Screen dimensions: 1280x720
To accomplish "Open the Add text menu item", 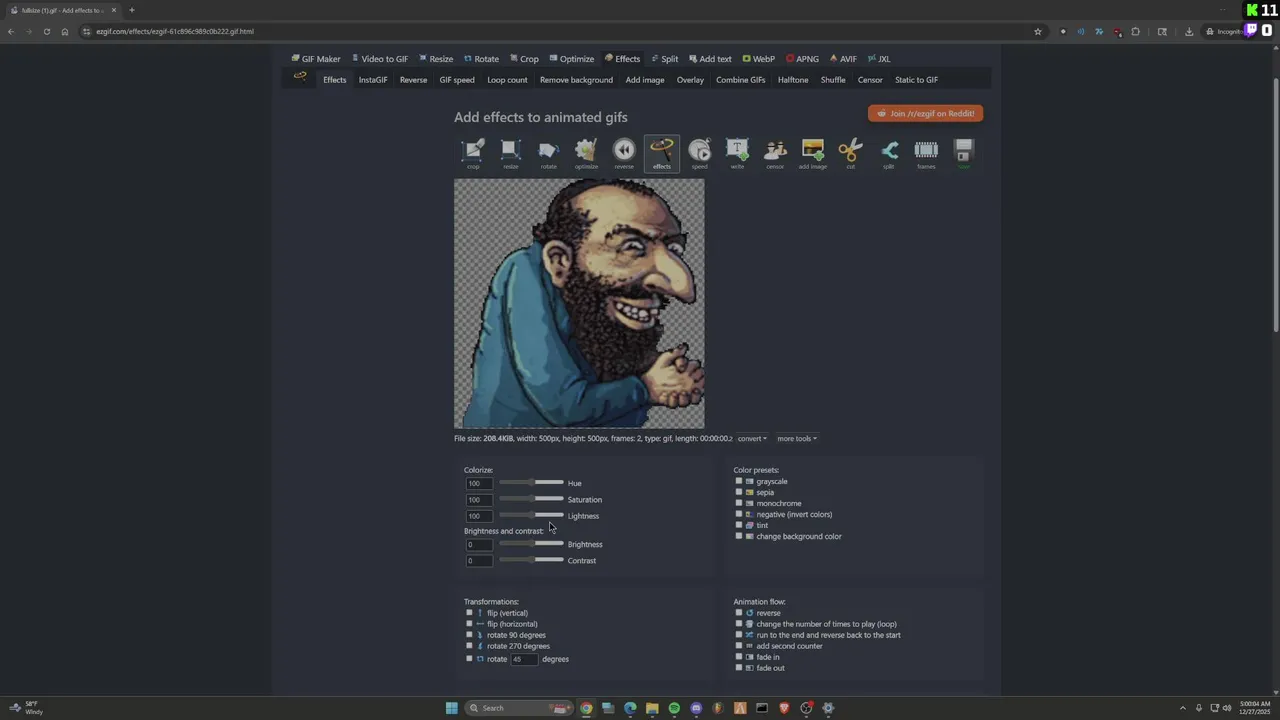I will [710, 59].
